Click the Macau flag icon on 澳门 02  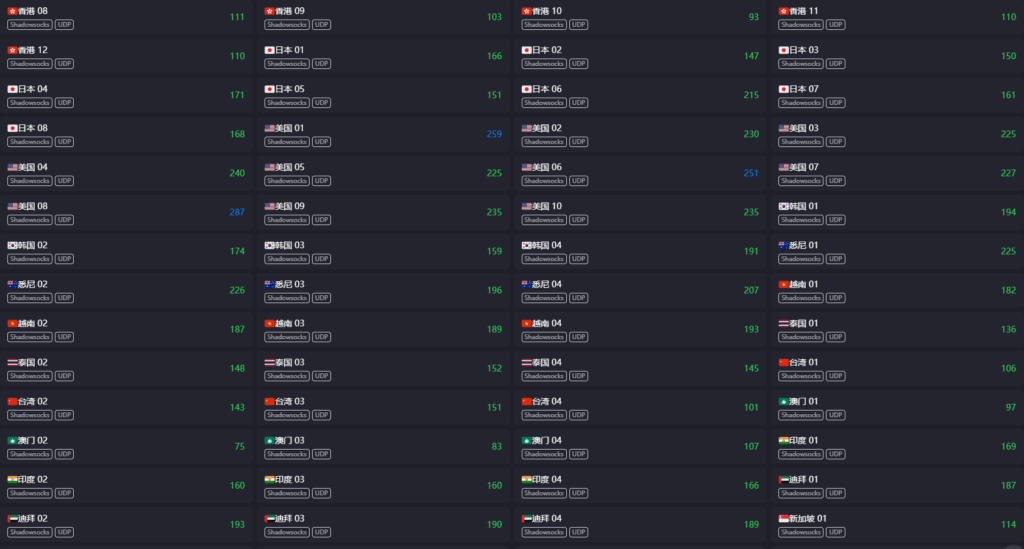click(x=12, y=440)
